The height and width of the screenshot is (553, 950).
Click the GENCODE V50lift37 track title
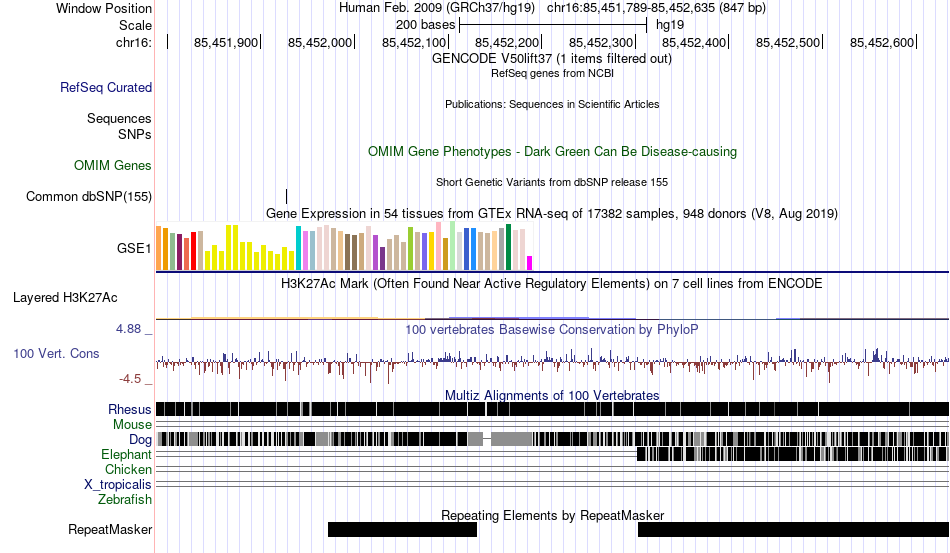click(x=552, y=59)
